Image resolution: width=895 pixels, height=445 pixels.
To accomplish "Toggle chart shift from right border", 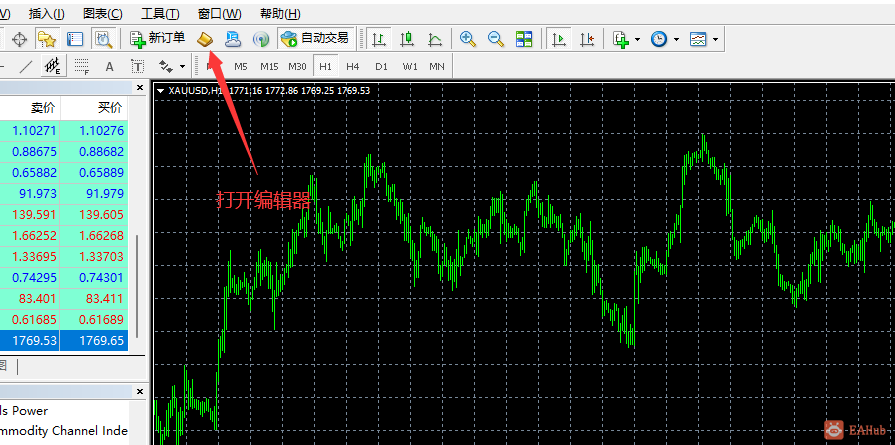I will tap(587, 39).
